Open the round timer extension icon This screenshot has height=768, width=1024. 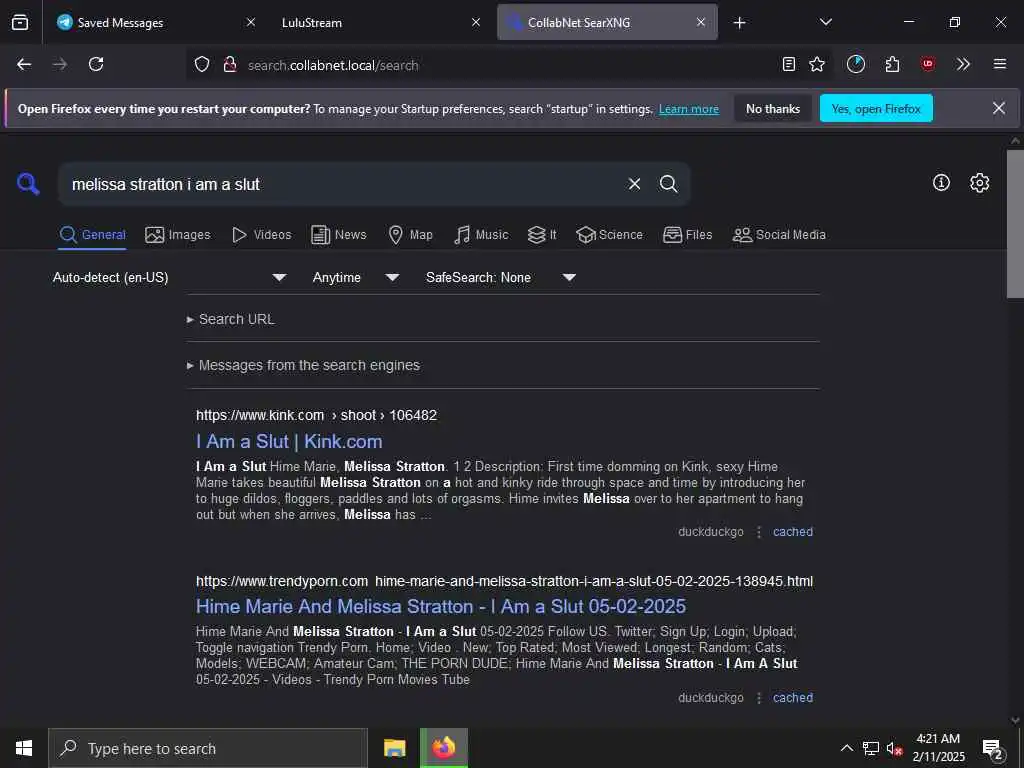856,64
